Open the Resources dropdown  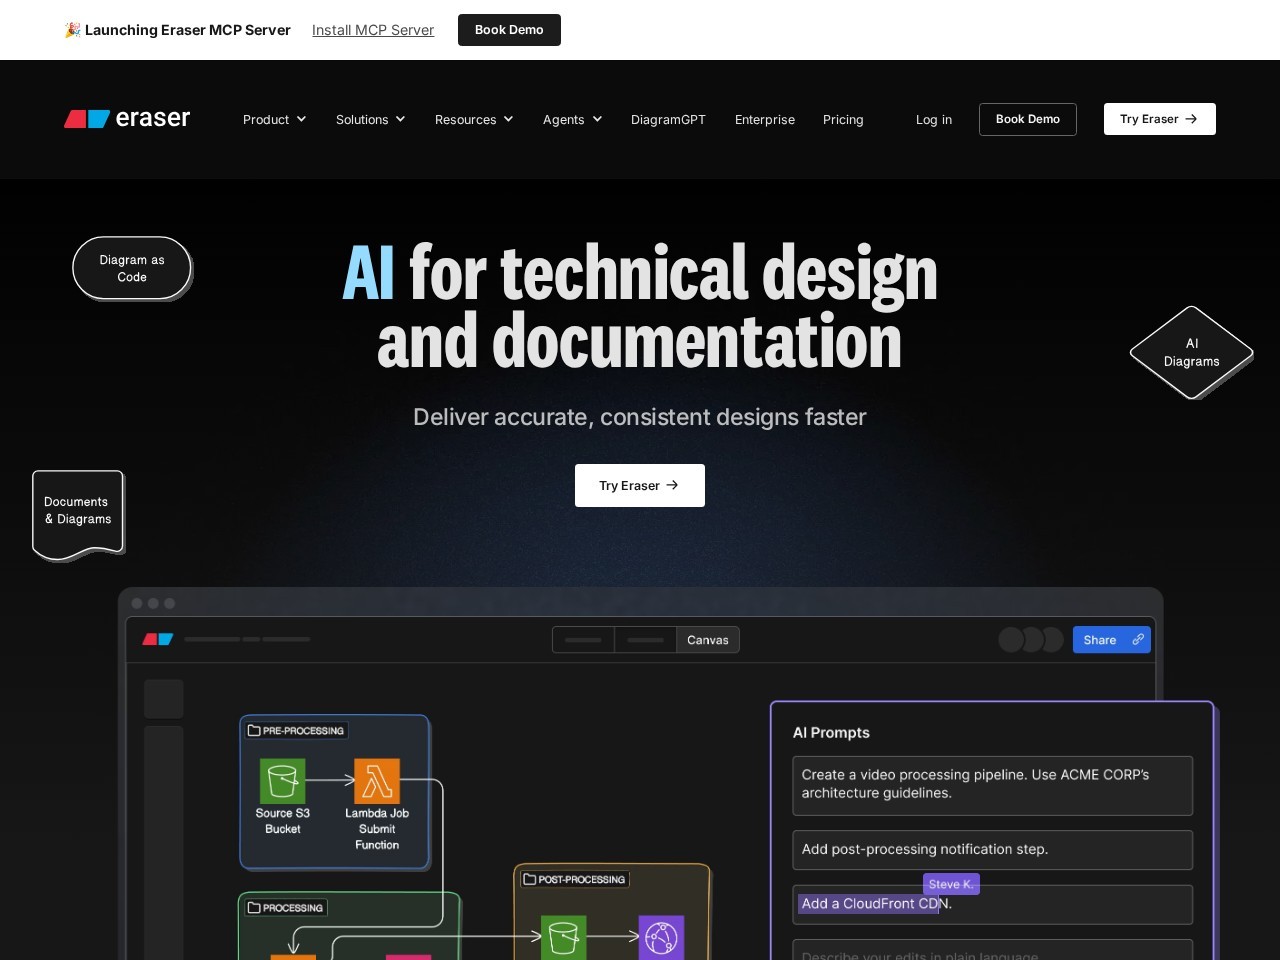click(474, 119)
